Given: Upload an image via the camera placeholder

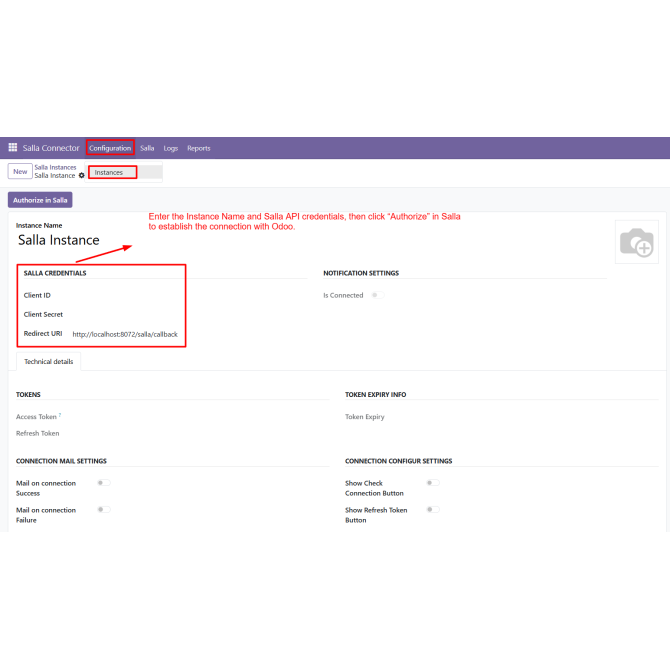Looking at the screenshot, I should (x=636, y=242).
